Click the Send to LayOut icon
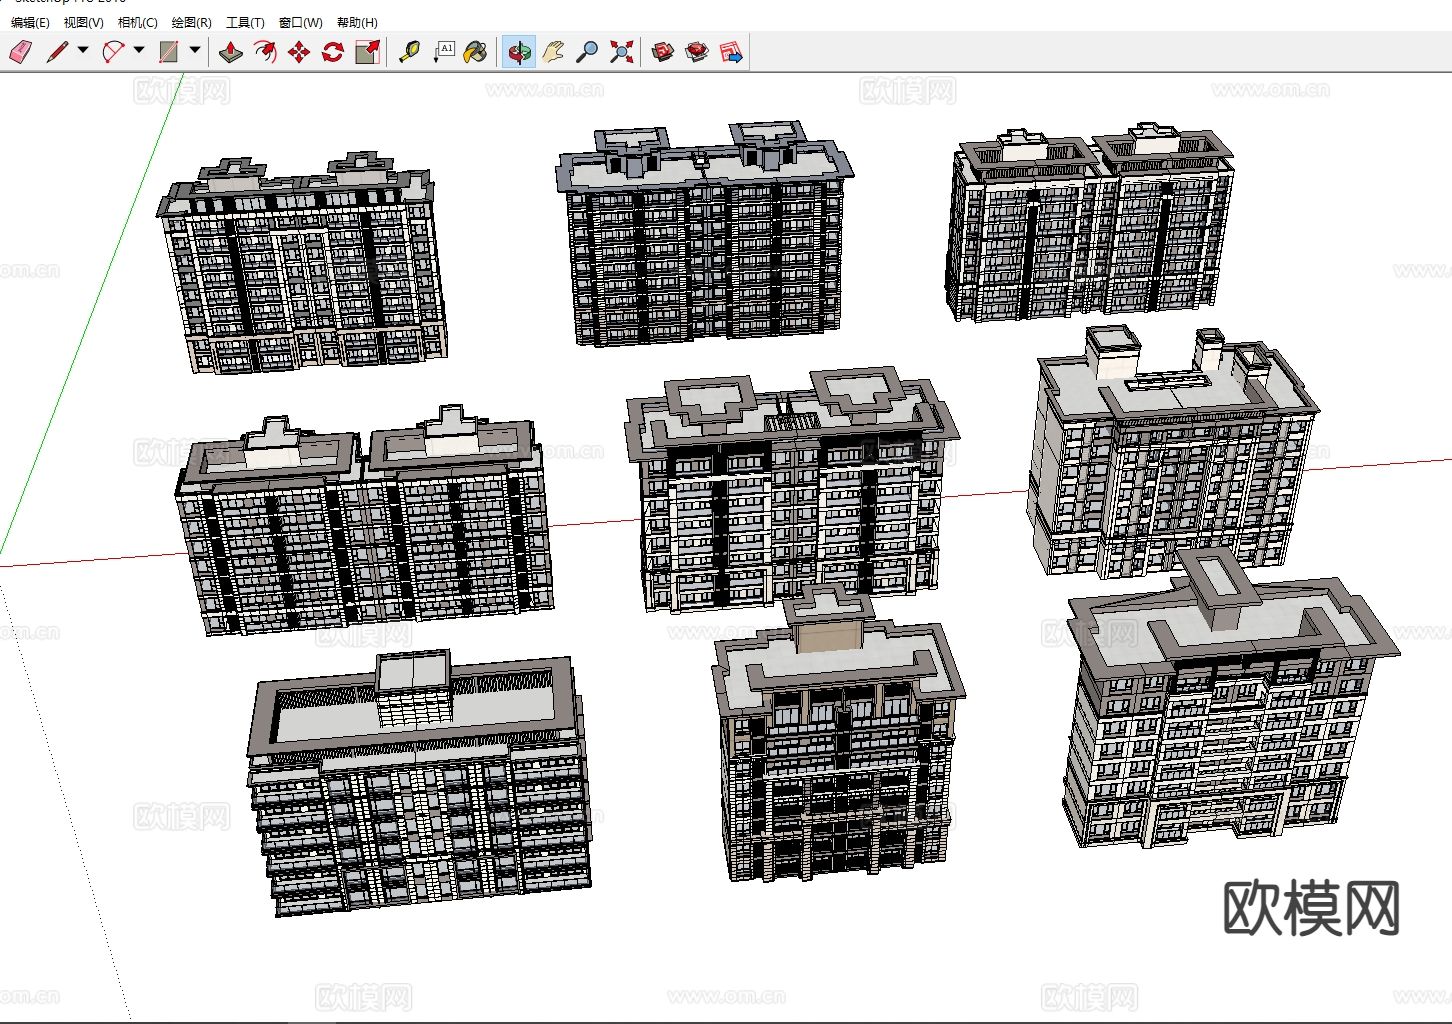 point(731,52)
